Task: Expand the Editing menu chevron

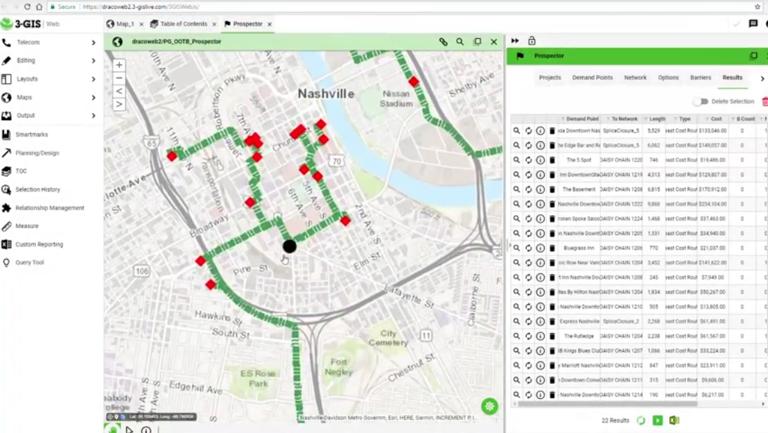Action: (93, 61)
